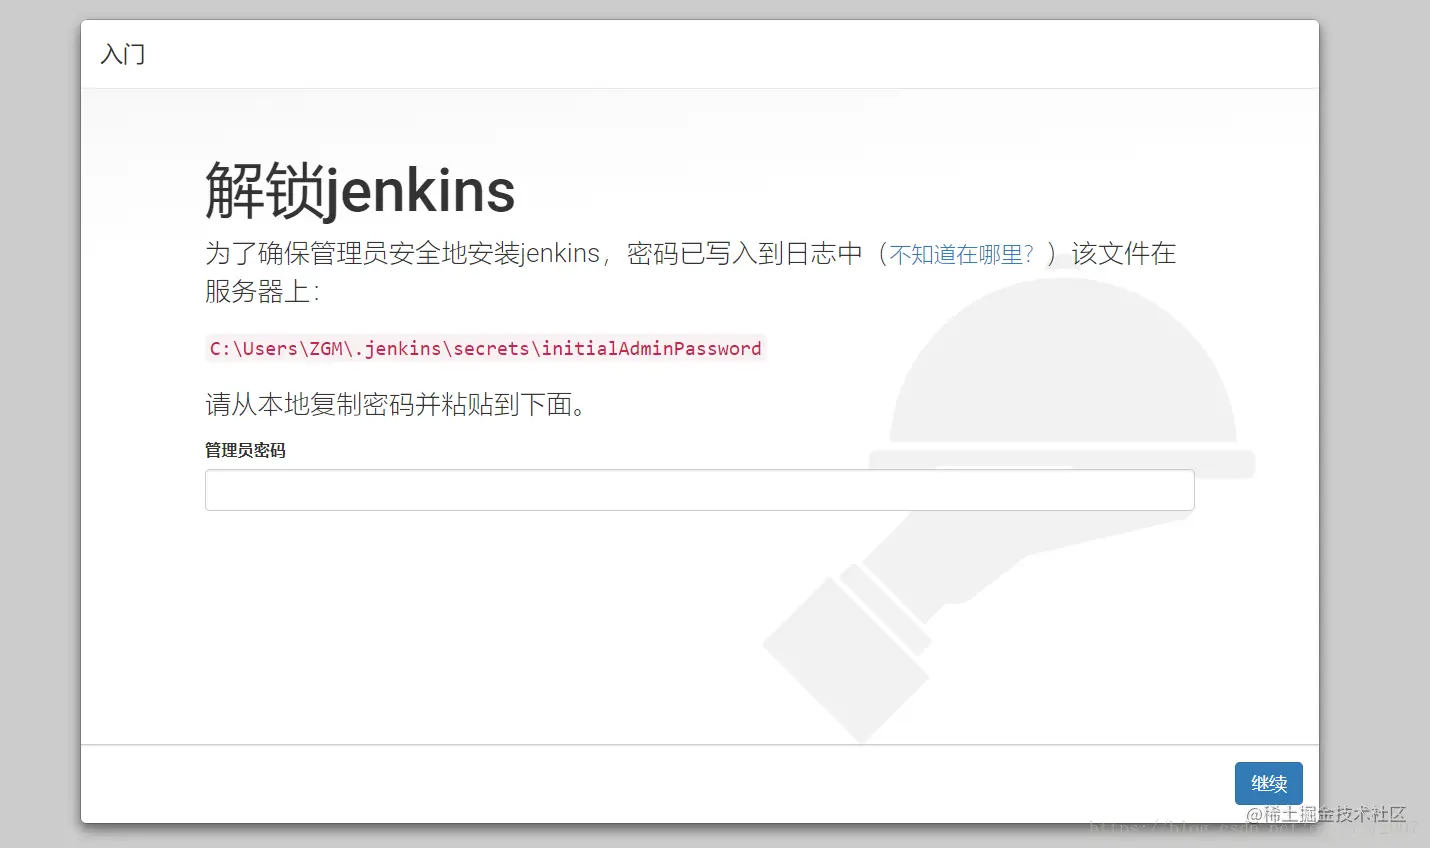This screenshot has height=848, width=1430.
Task: Click the secrets folder segment in path
Action: click(x=491, y=348)
